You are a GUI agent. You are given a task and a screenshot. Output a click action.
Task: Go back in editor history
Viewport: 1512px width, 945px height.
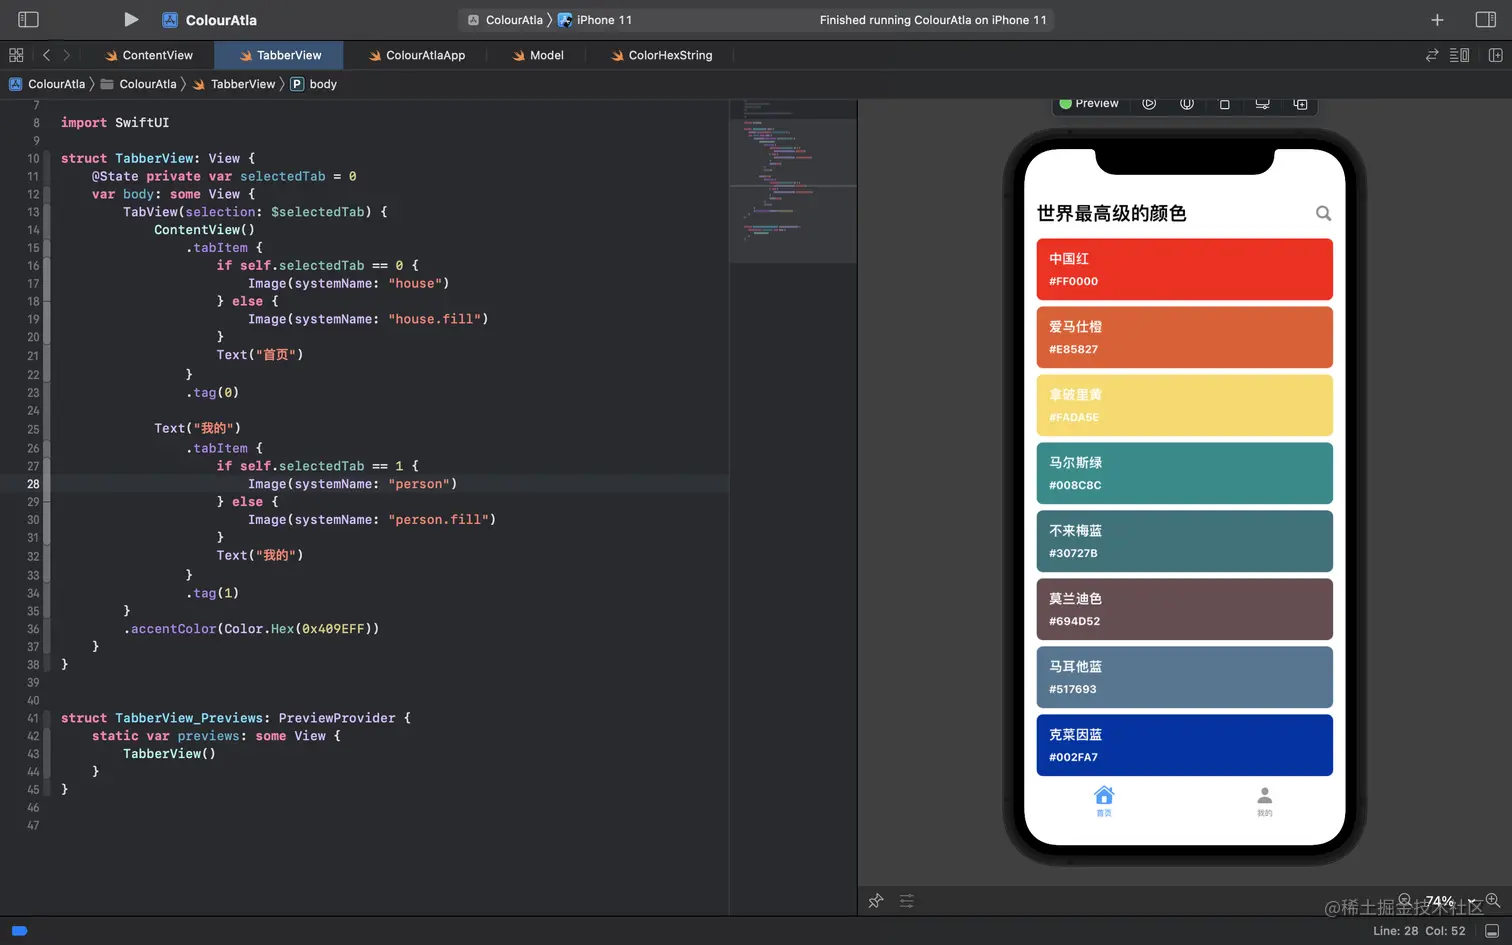point(46,55)
